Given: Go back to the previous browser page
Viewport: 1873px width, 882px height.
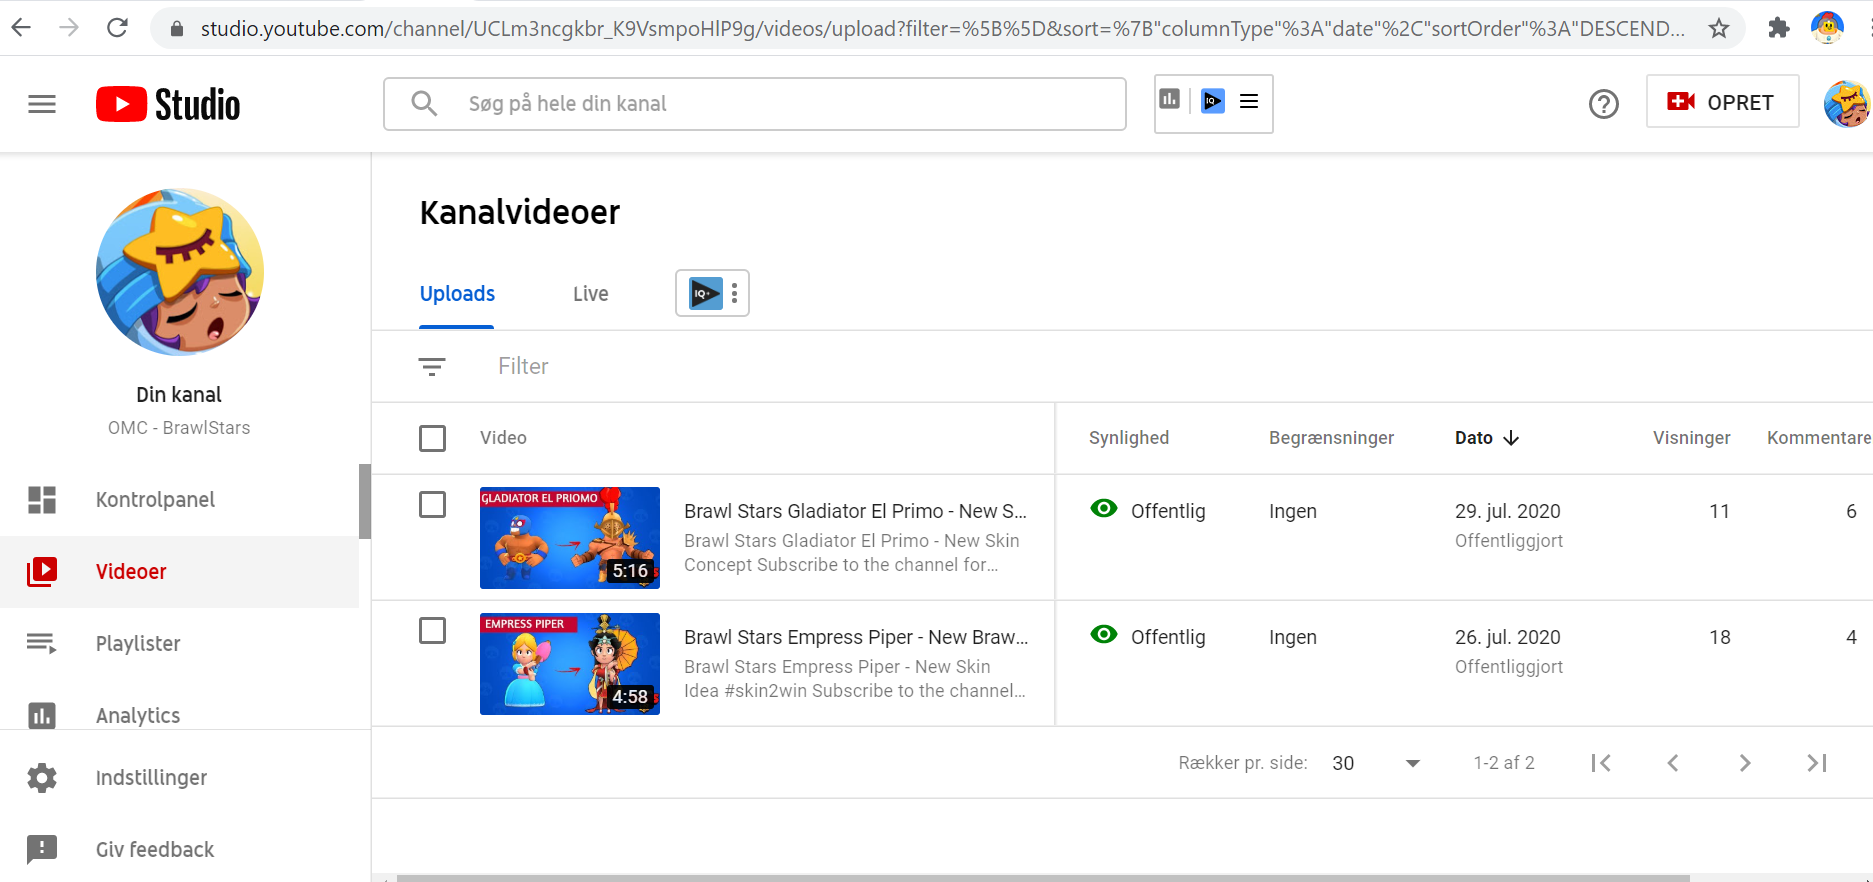Looking at the screenshot, I should click(x=21, y=27).
